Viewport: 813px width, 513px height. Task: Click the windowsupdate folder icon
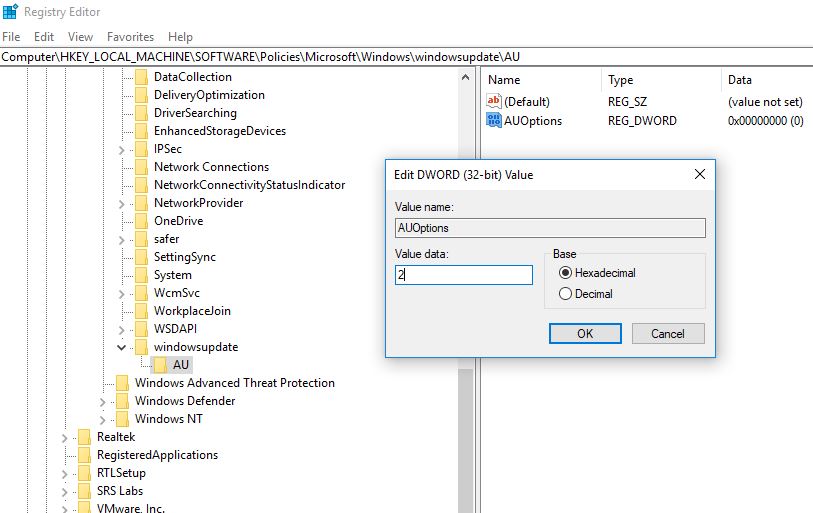pyautogui.click(x=141, y=347)
